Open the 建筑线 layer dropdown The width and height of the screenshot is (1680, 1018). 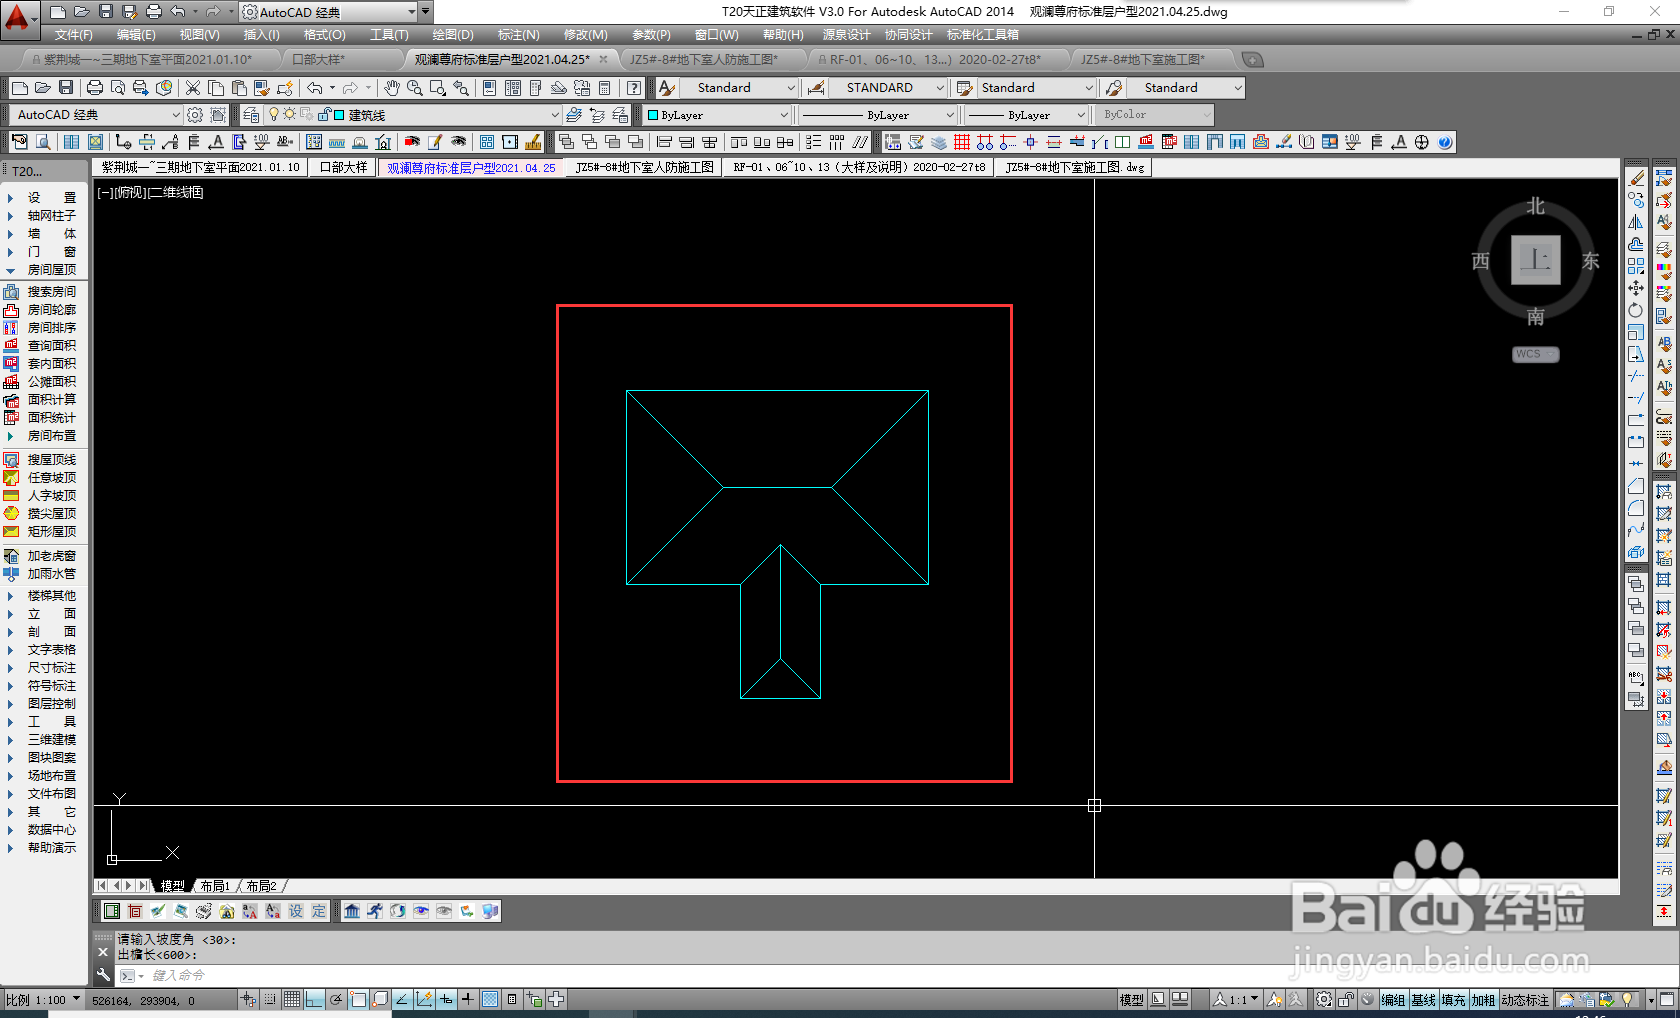click(x=415, y=115)
